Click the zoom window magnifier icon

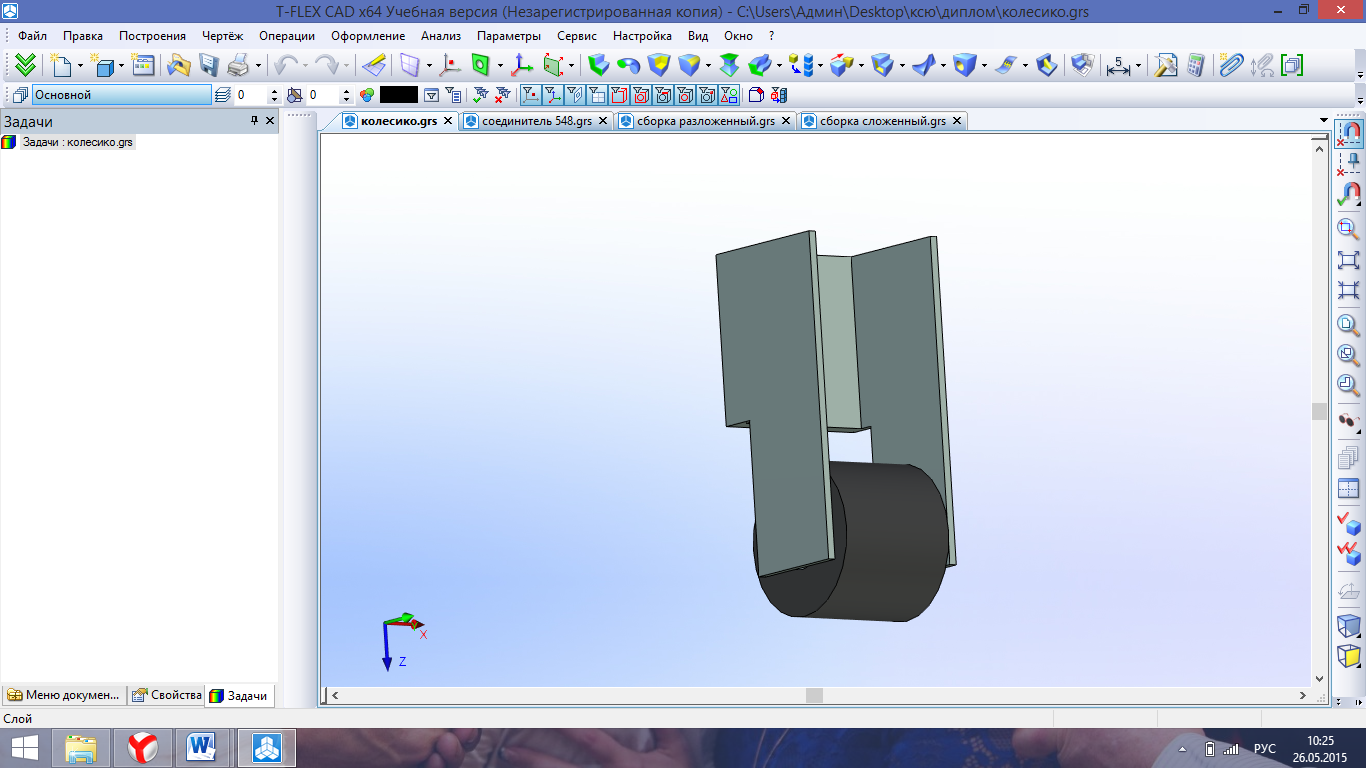[1349, 228]
